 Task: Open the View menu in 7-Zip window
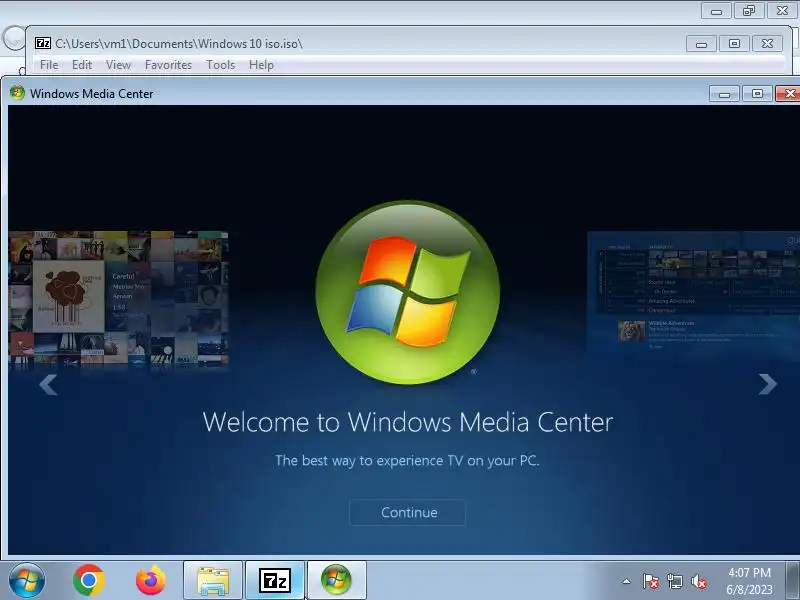click(x=118, y=65)
